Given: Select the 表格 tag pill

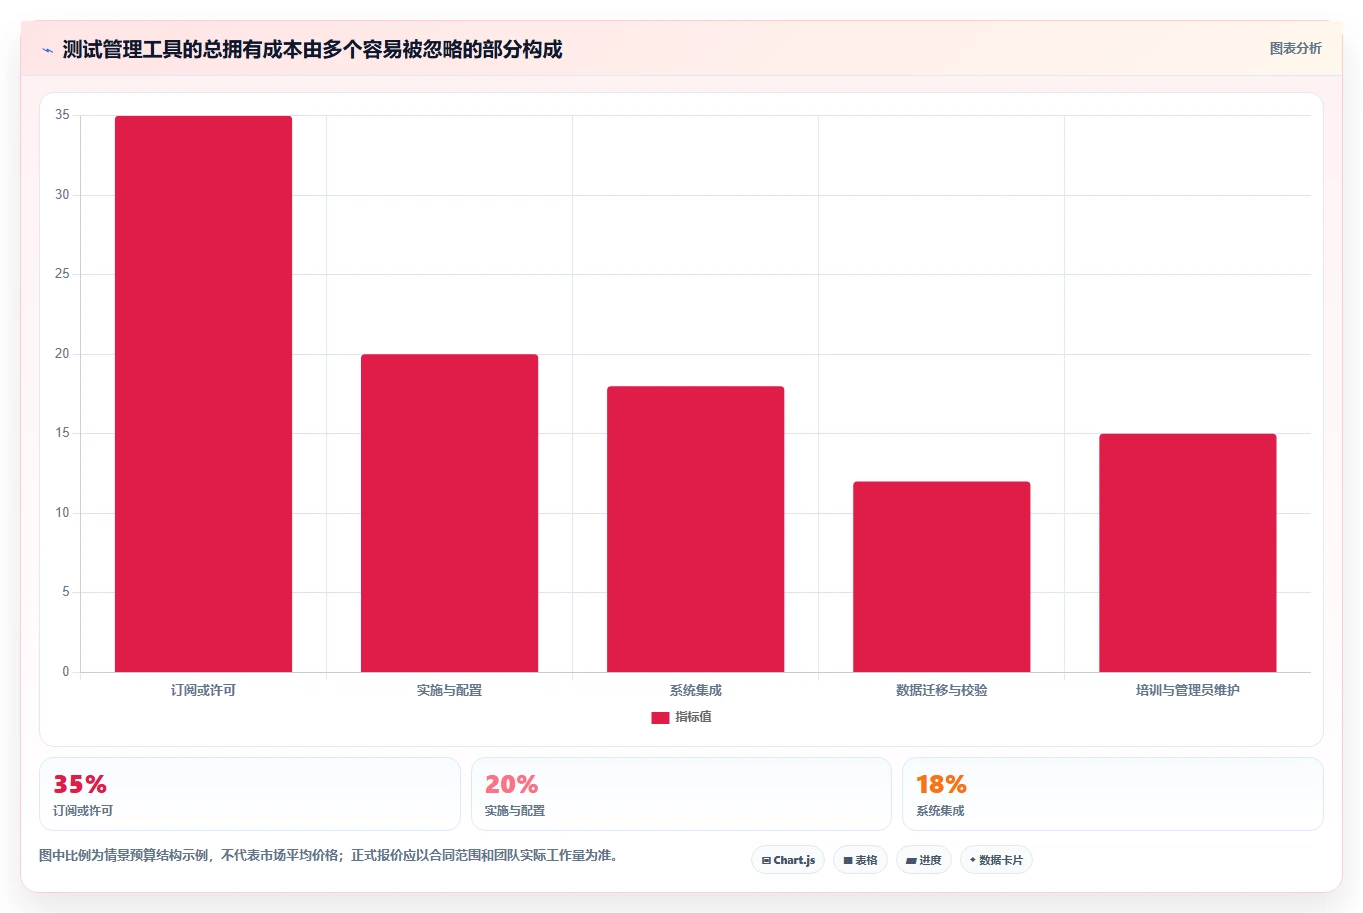Looking at the screenshot, I should click(x=860, y=860).
